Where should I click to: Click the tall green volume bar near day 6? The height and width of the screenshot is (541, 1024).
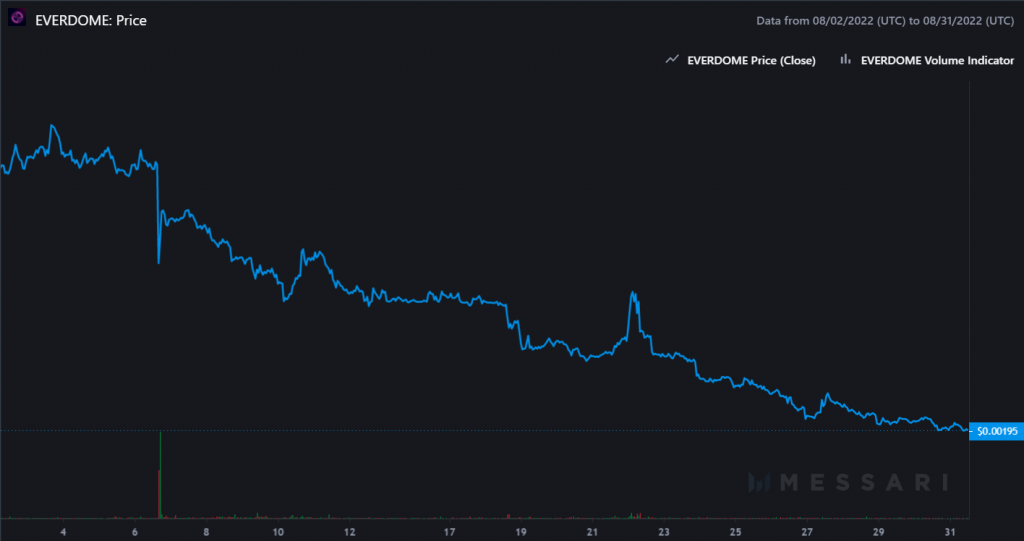coord(160,474)
